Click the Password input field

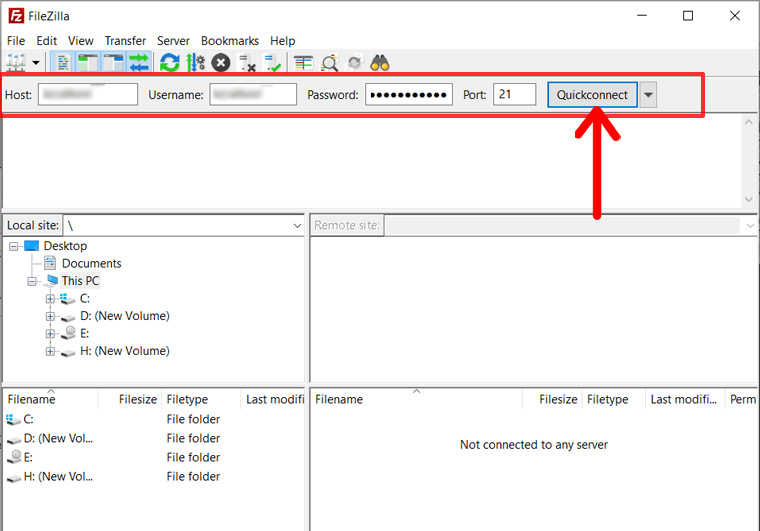point(409,94)
